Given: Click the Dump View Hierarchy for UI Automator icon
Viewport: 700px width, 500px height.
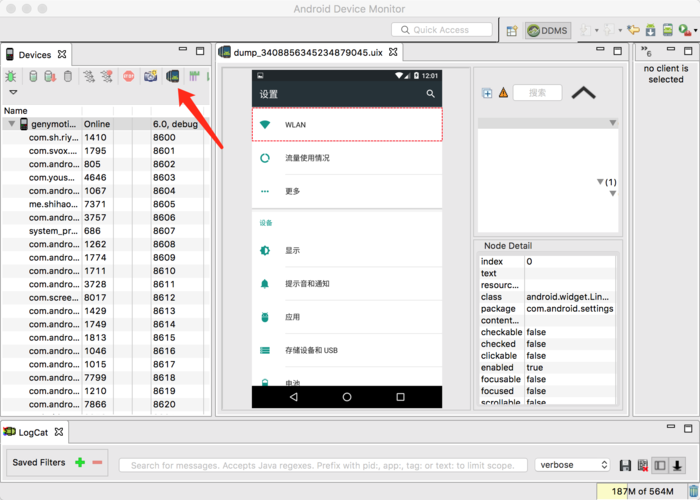Looking at the screenshot, I should [172, 76].
